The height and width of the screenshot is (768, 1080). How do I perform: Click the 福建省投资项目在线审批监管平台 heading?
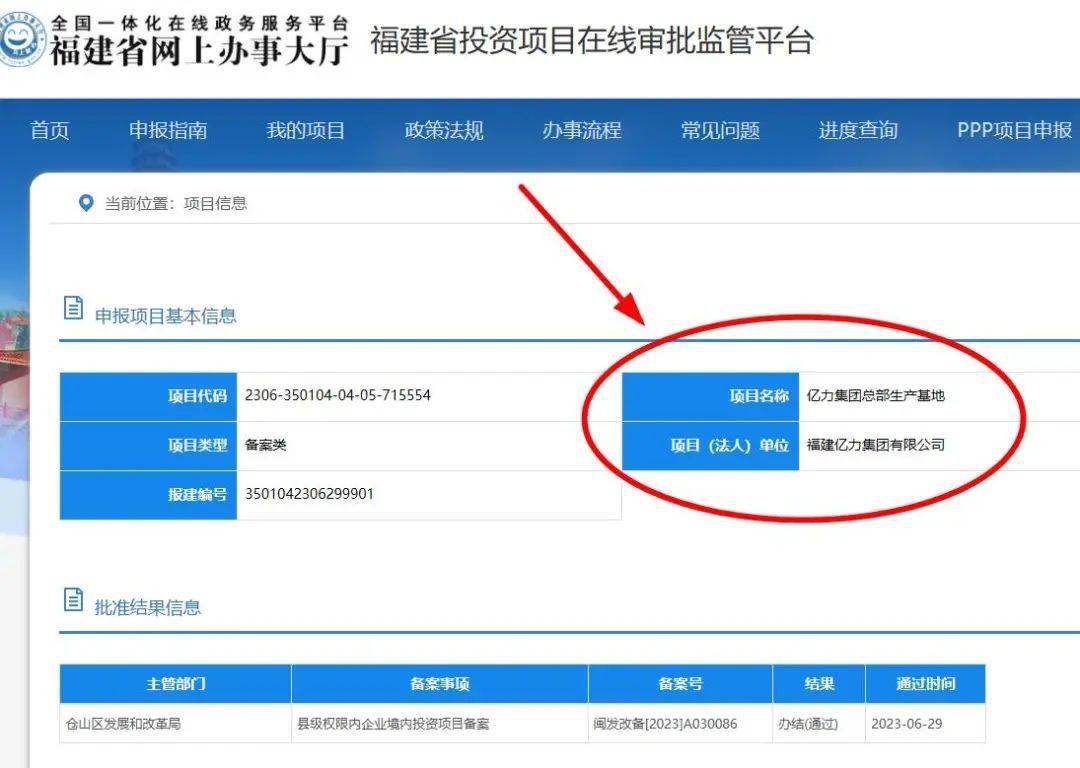pos(592,40)
